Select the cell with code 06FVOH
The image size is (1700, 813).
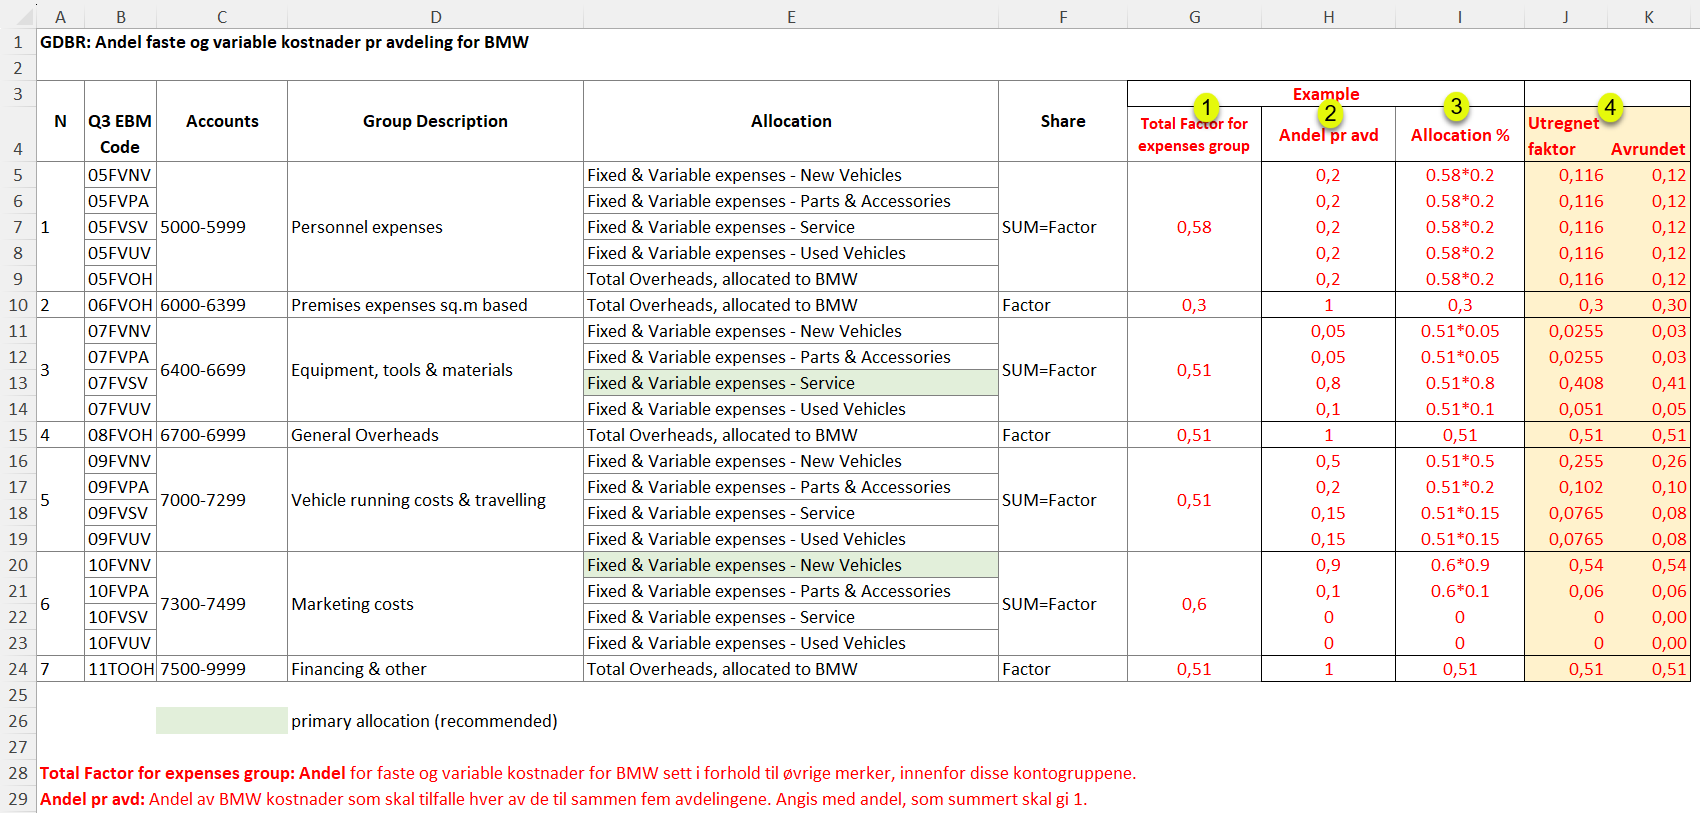(x=120, y=305)
